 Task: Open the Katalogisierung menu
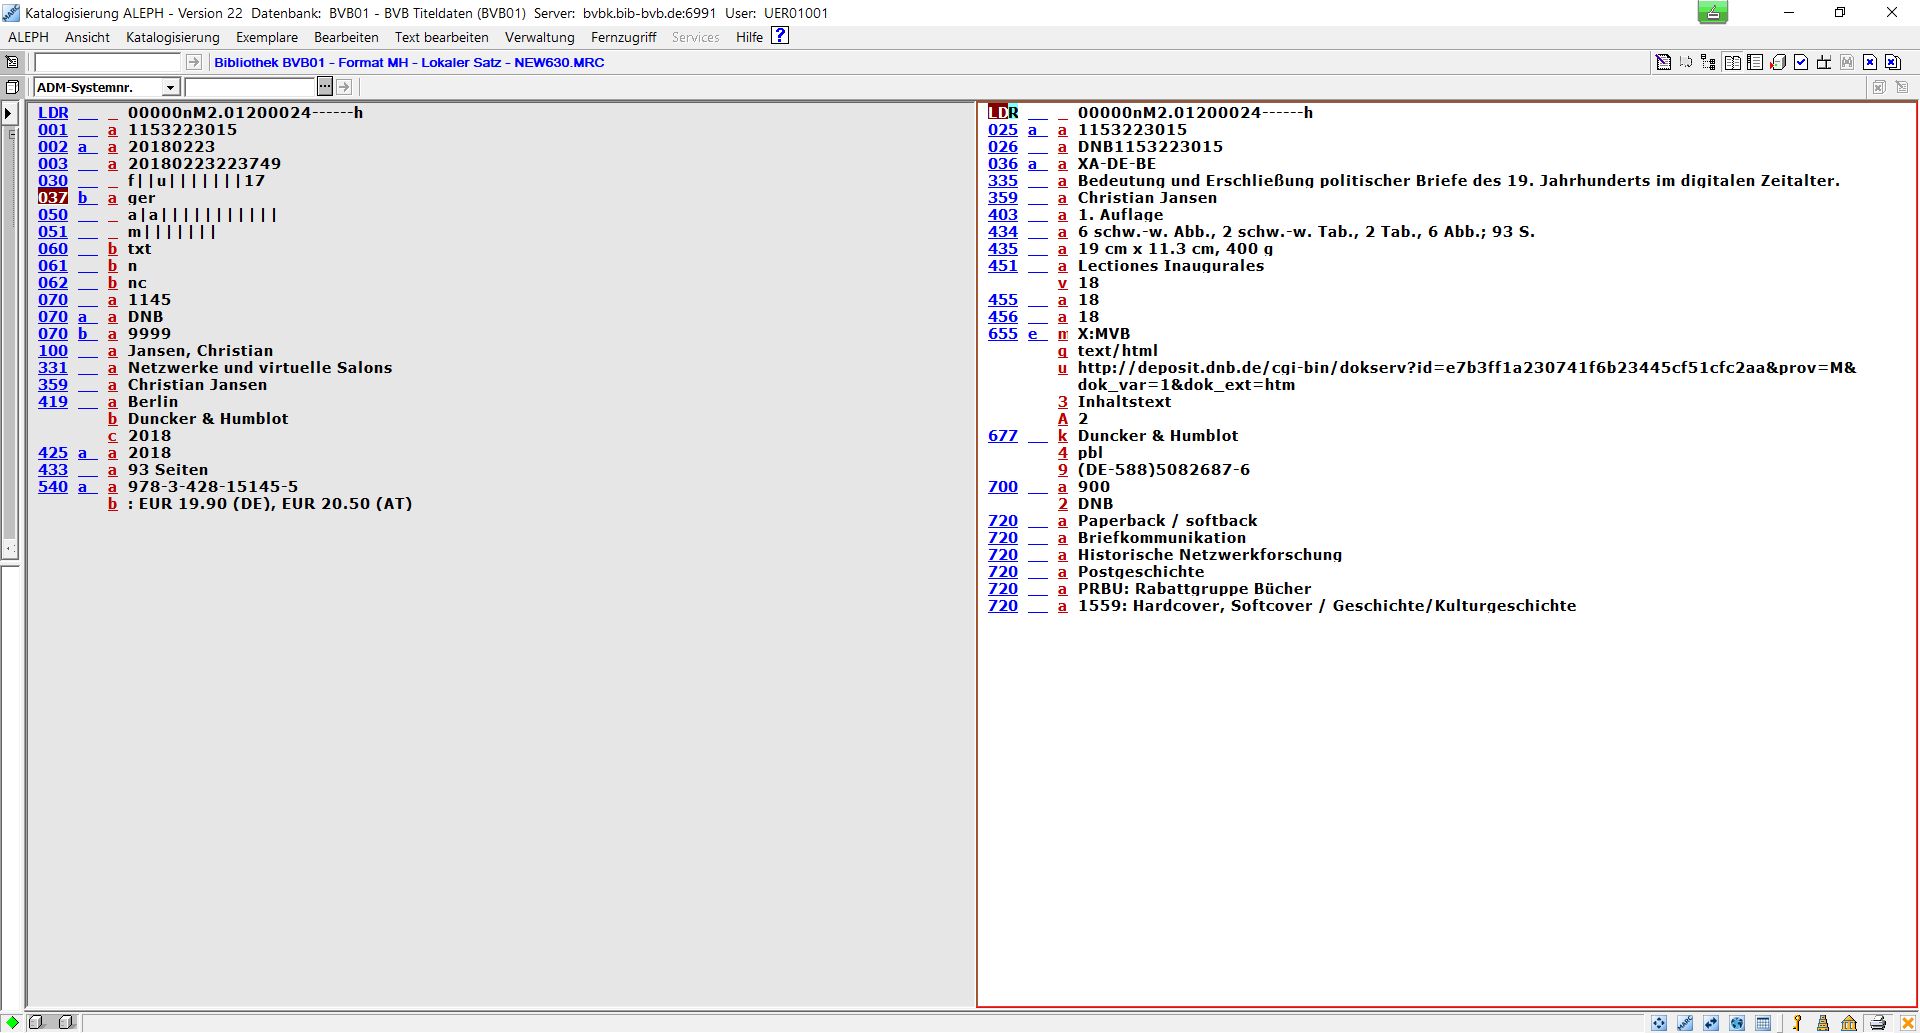[x=172, y=37]
